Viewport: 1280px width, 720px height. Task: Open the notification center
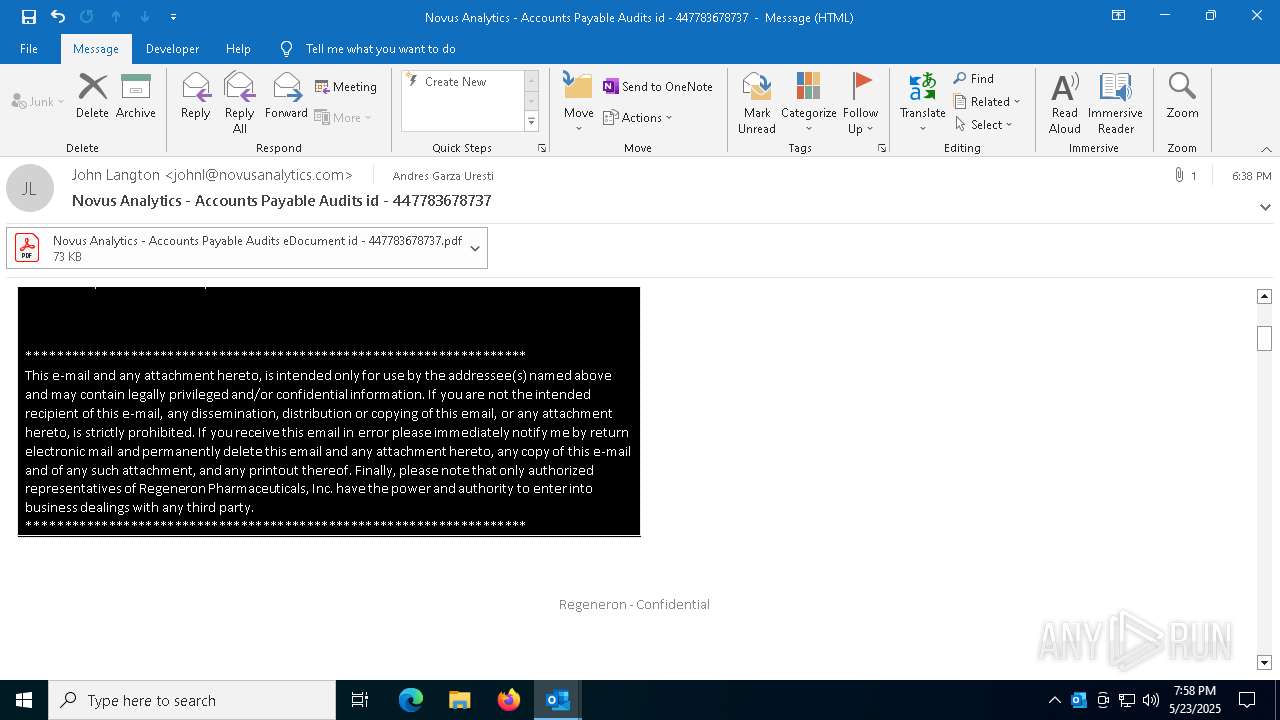1247,700
